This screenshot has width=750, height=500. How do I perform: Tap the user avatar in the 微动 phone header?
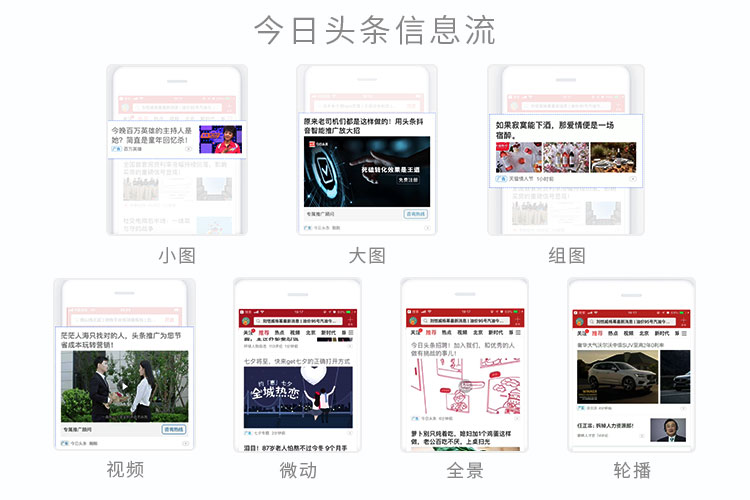coord(246,321)
